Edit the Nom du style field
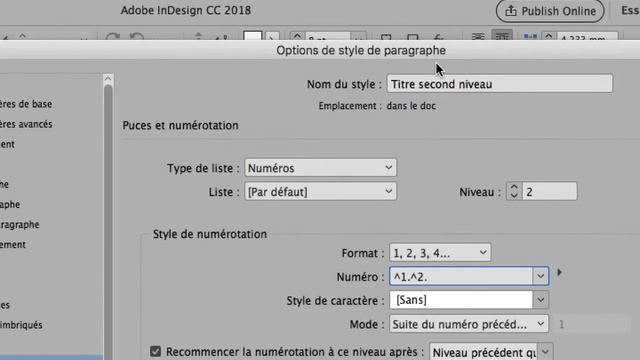This screenshot has width=640, height=360. 500,84
